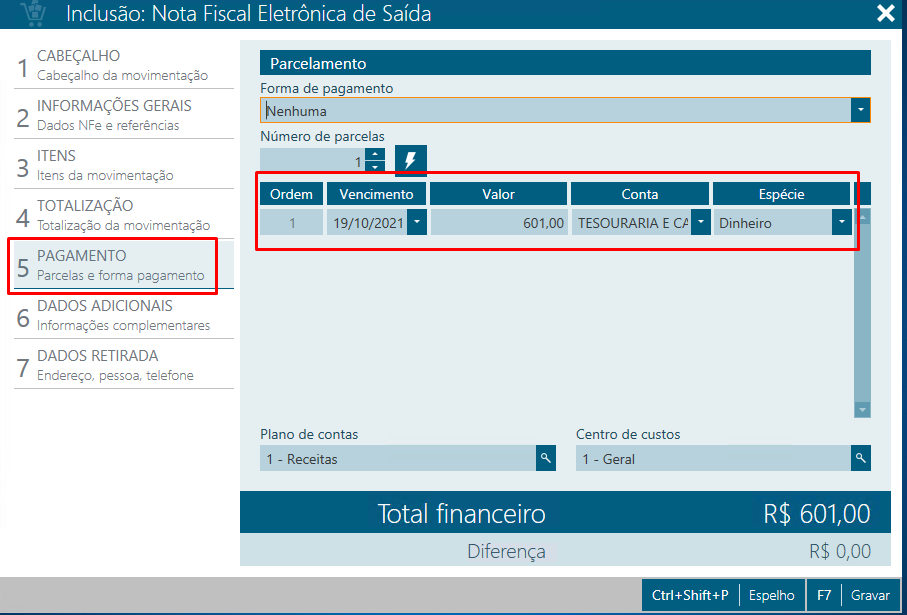Viewport: 907px width, 615px height.
Task: Go to step 1 Cabeçalho
Action: (124, 65)
